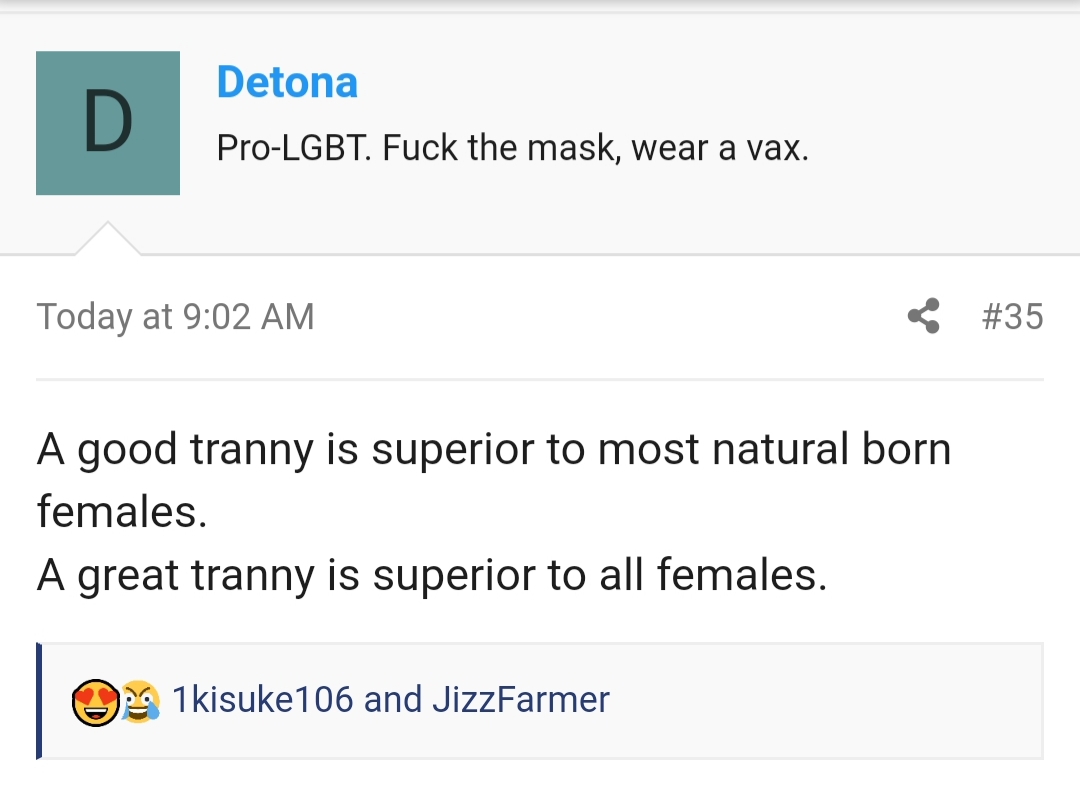Click the first line of the post body
This screenshot has width=1080, height=786.
point(494,450)
